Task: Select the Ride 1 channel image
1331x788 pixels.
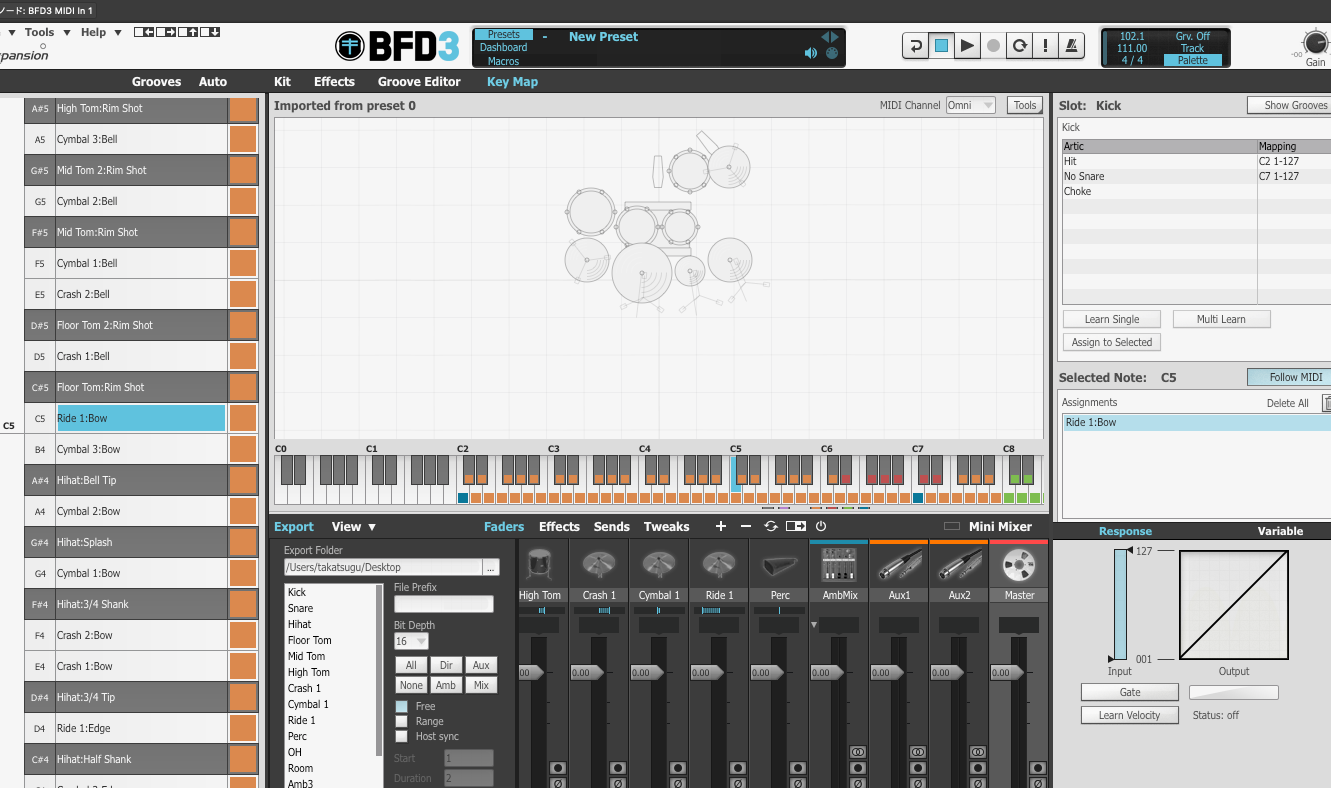Action: point(719,566)
